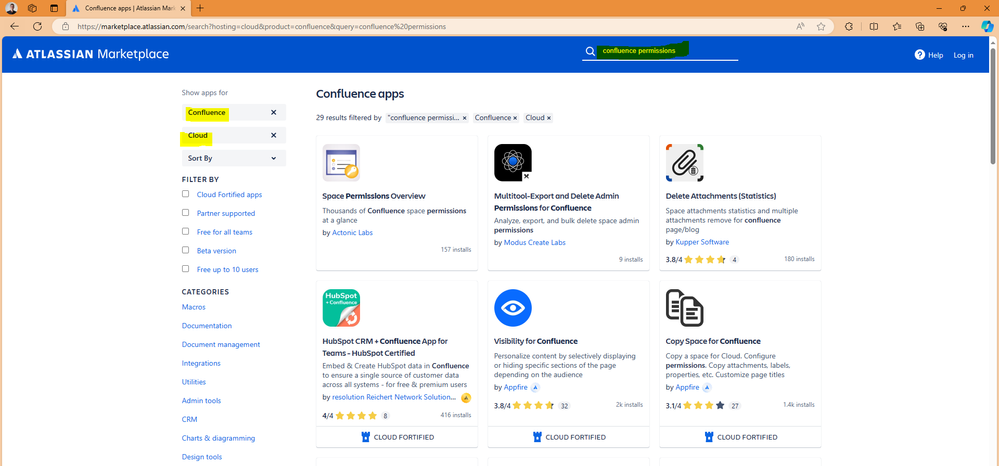Image resolution: width=999 pixels, height=466 pixels.
Task: Open Collections icon
Action: (x=920, y=27)
